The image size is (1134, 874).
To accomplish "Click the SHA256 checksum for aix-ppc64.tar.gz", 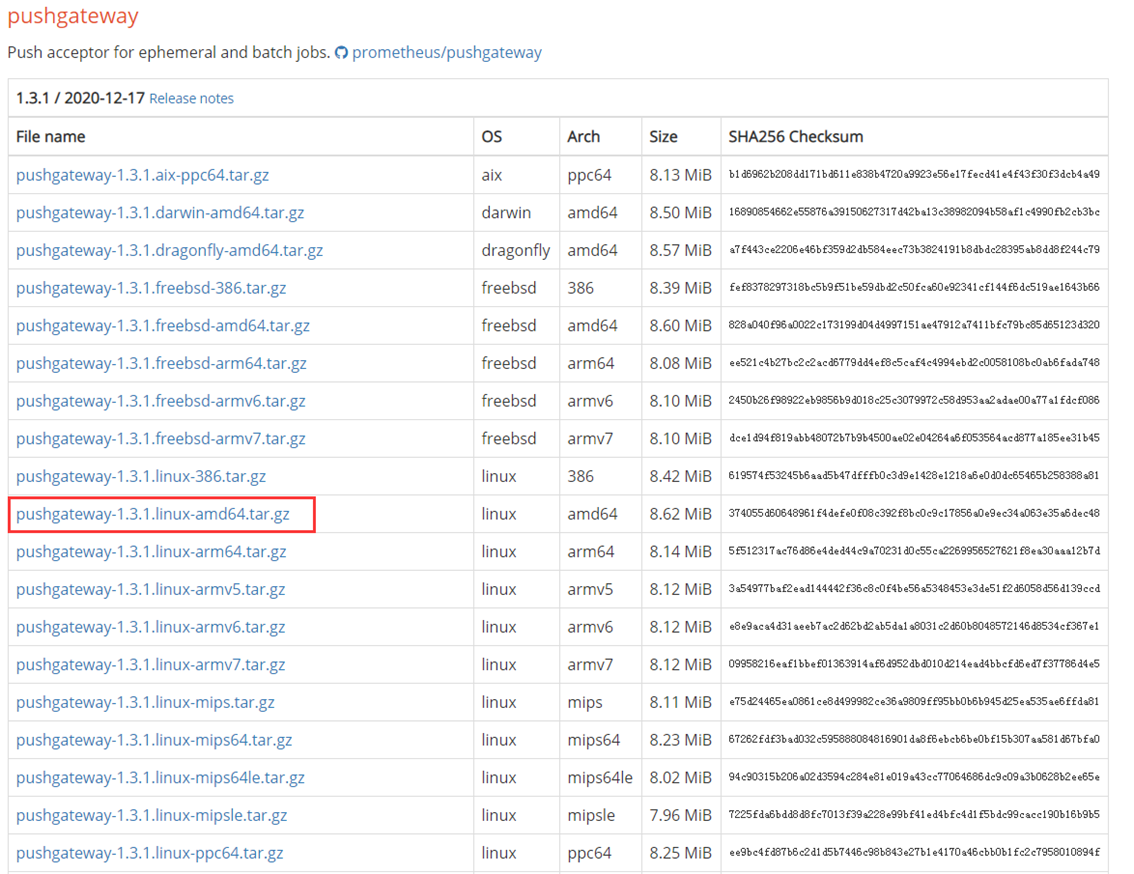I will (x=914, y=174).
